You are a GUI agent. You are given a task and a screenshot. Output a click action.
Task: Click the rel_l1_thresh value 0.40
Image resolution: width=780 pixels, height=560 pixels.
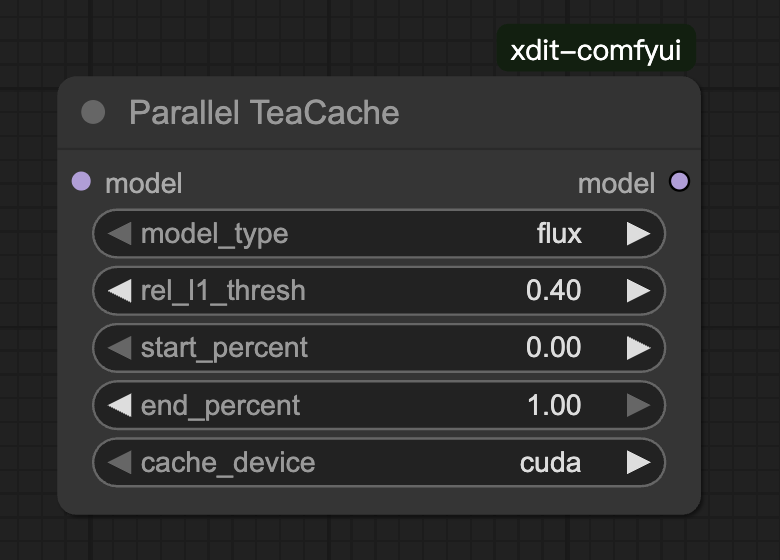pos(553,291)
